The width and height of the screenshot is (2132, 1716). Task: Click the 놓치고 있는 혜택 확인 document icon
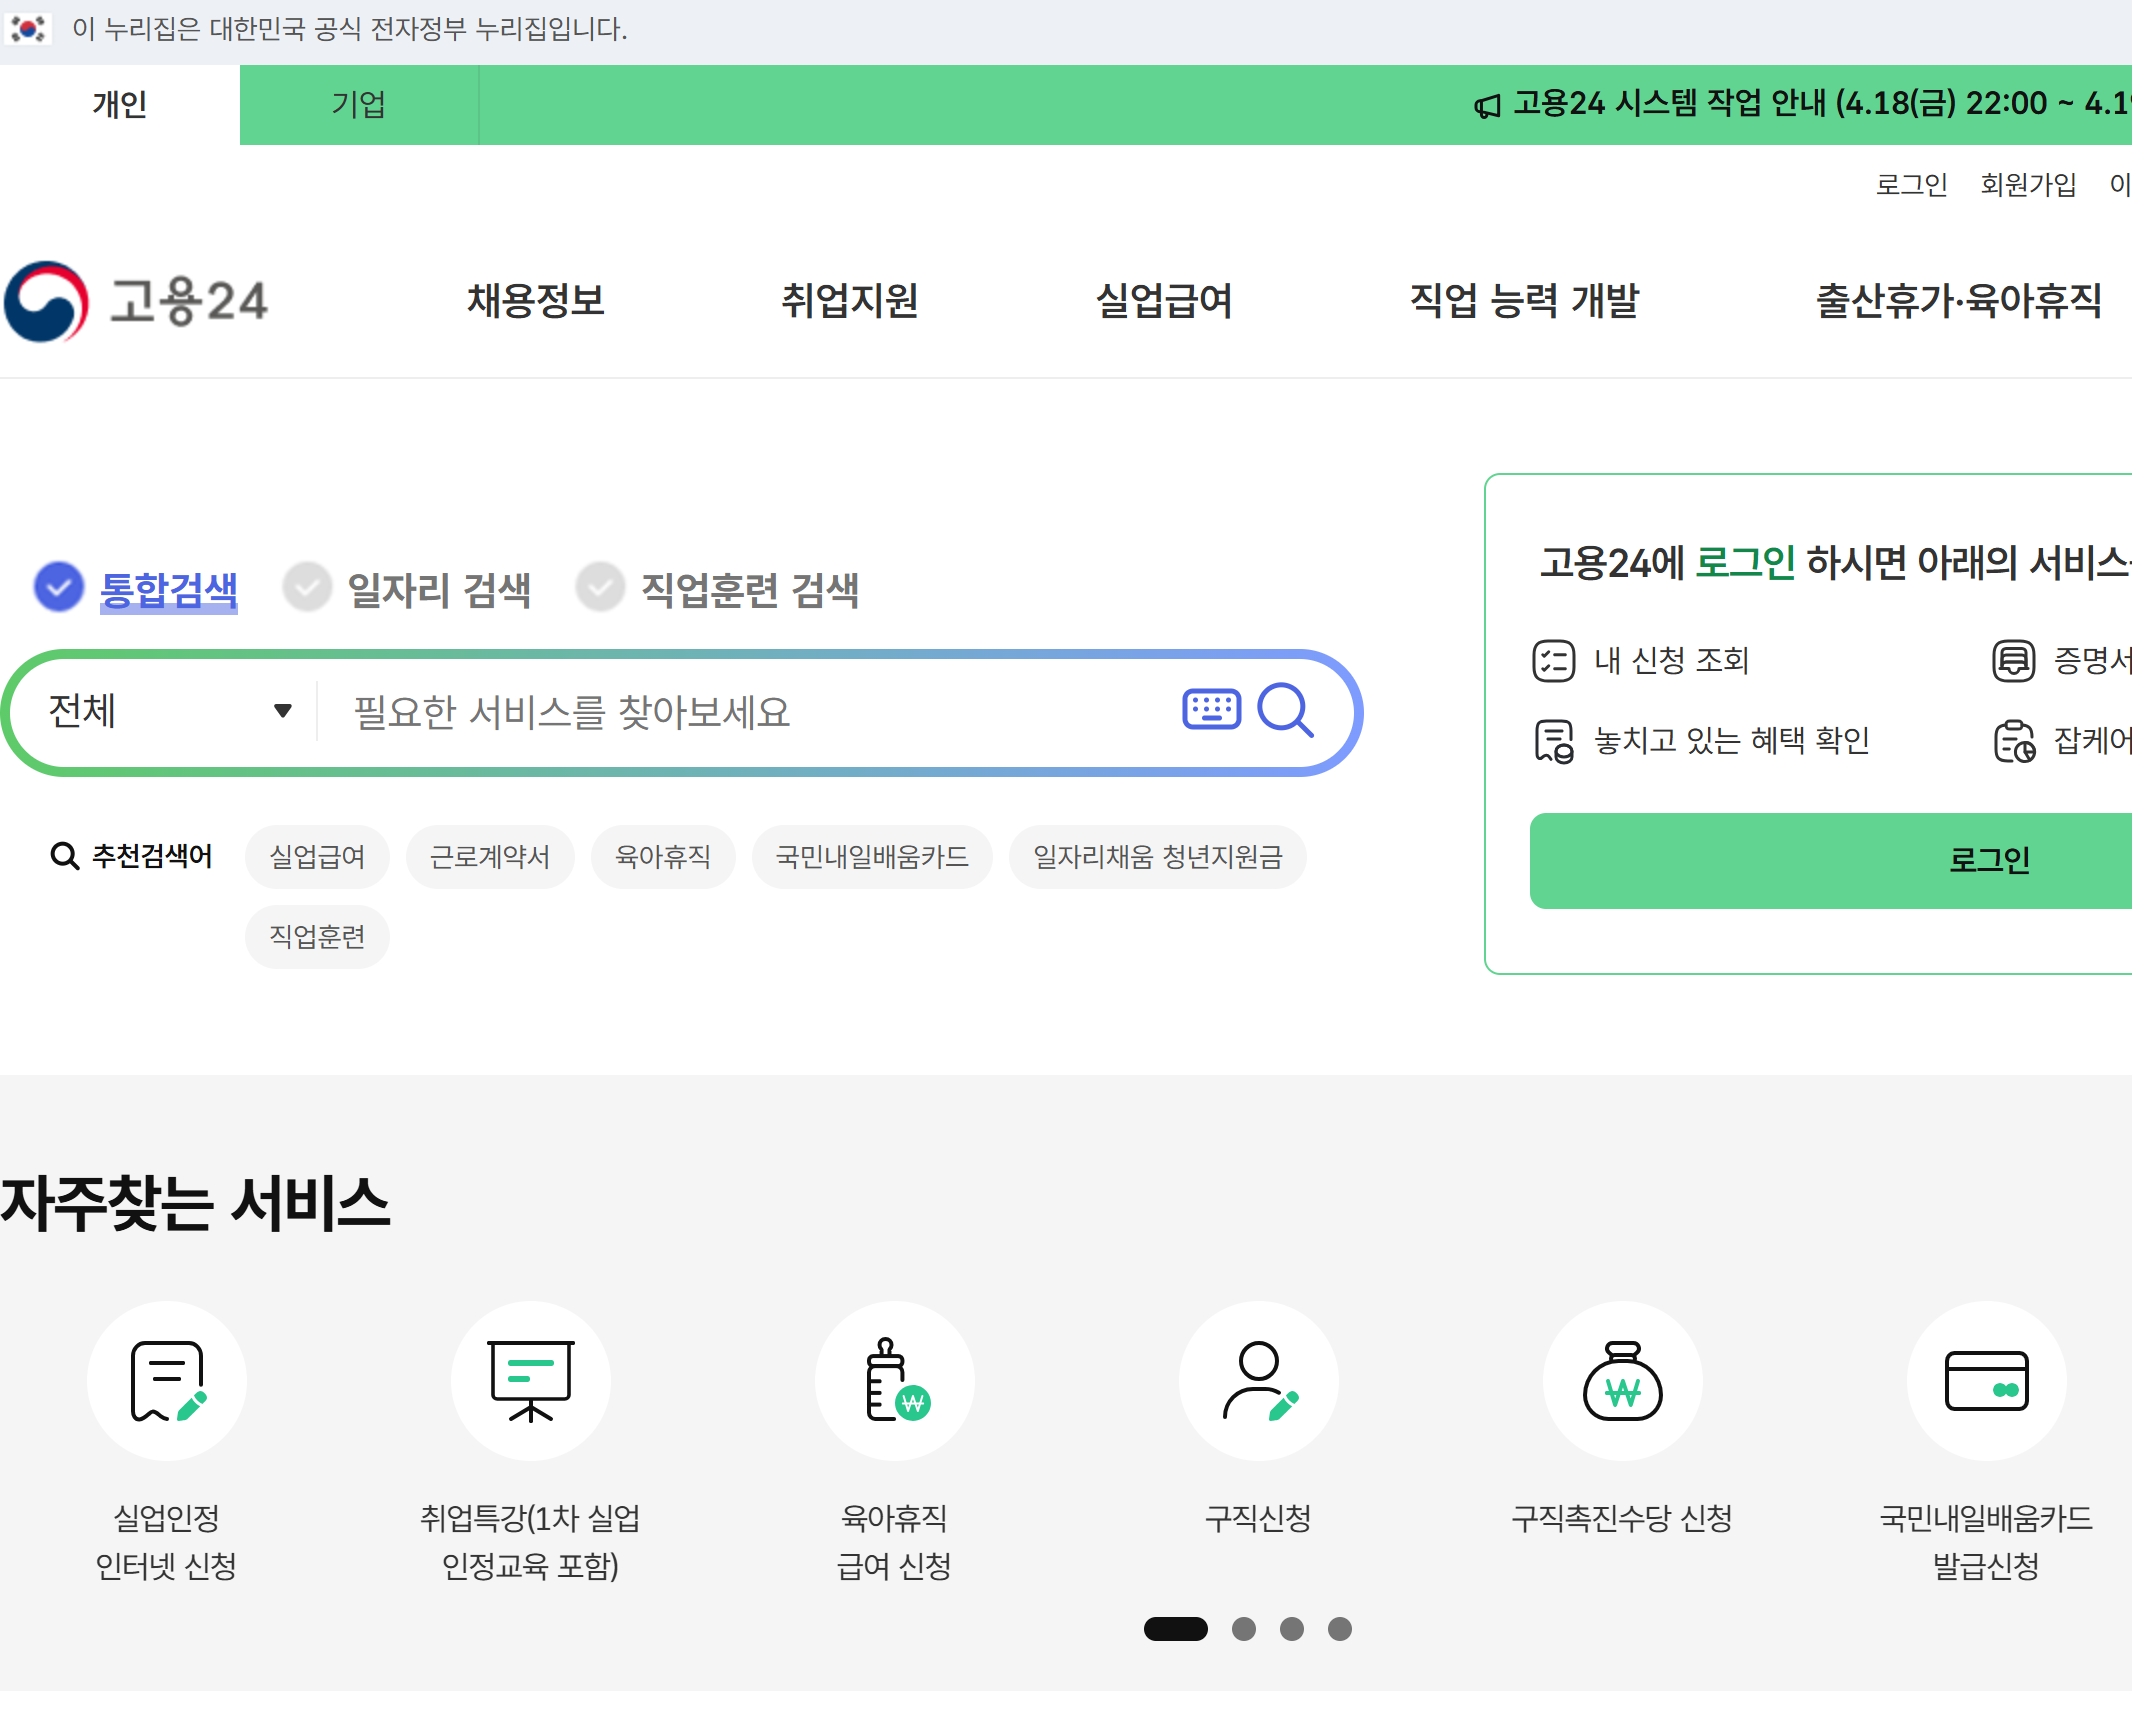pyautogui.click(x=1554, y=741)
